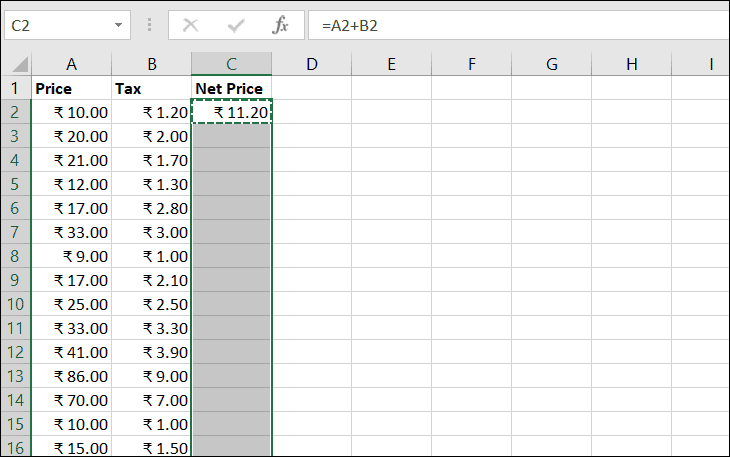
Task: Click the Price header cell
Action: [71, 88]
